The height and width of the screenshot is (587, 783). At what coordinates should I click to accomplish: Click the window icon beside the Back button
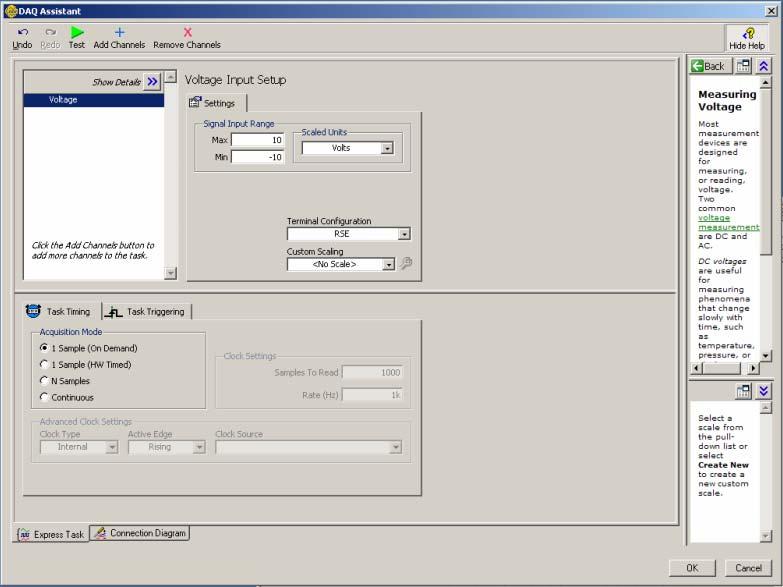(743, 66)
